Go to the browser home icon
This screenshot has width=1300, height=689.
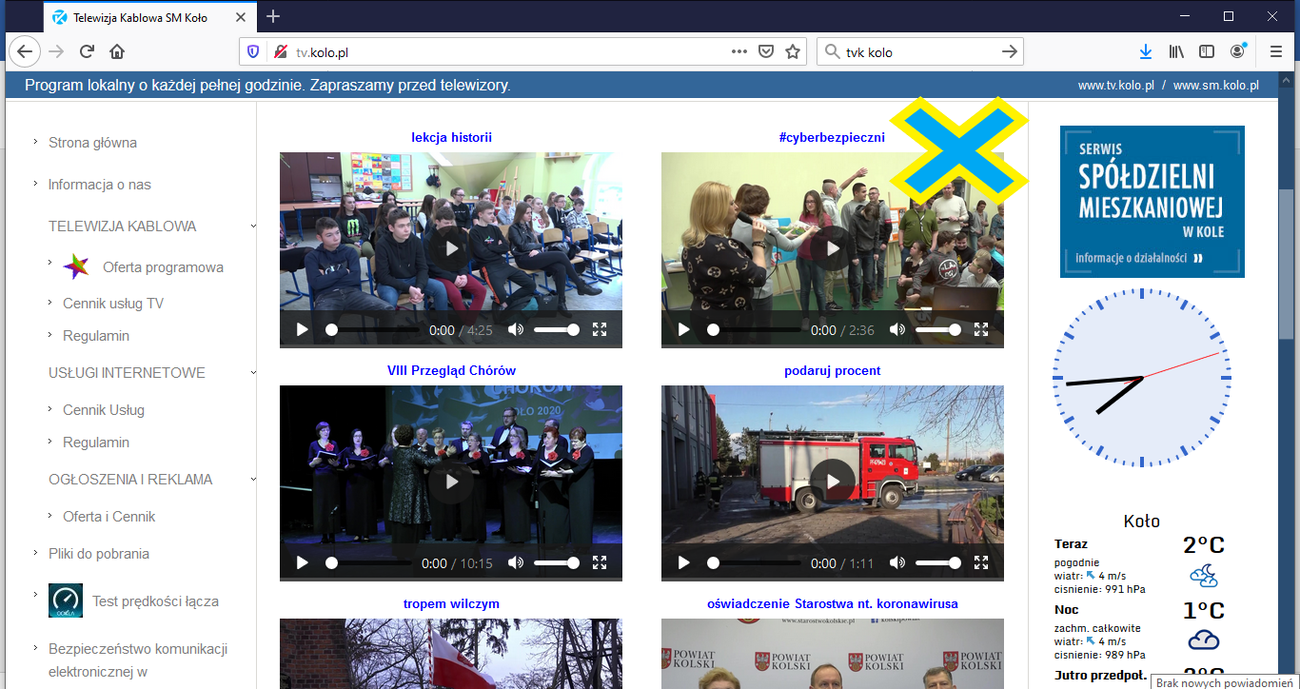[117, 51]
